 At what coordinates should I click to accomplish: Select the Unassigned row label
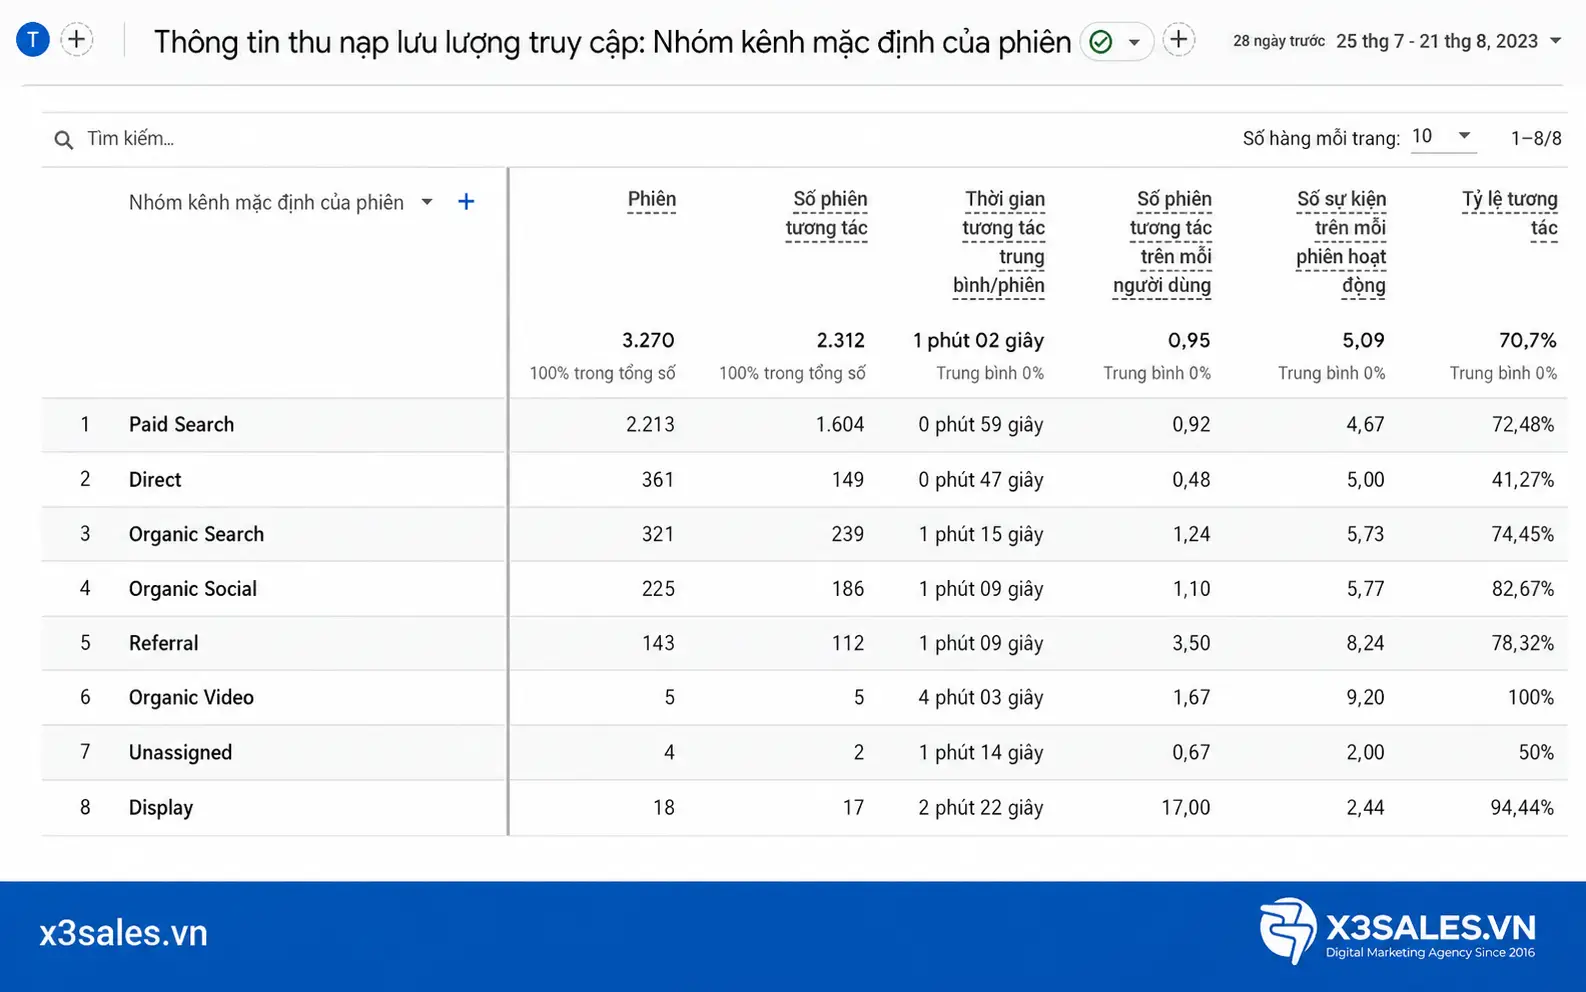coord(180,752)
